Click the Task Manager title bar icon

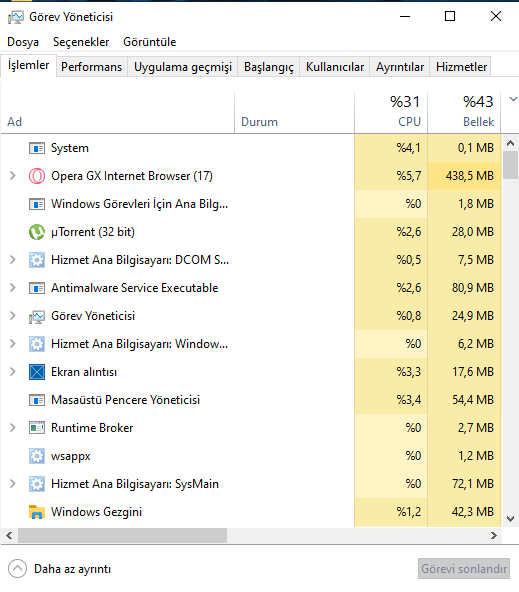15,17
